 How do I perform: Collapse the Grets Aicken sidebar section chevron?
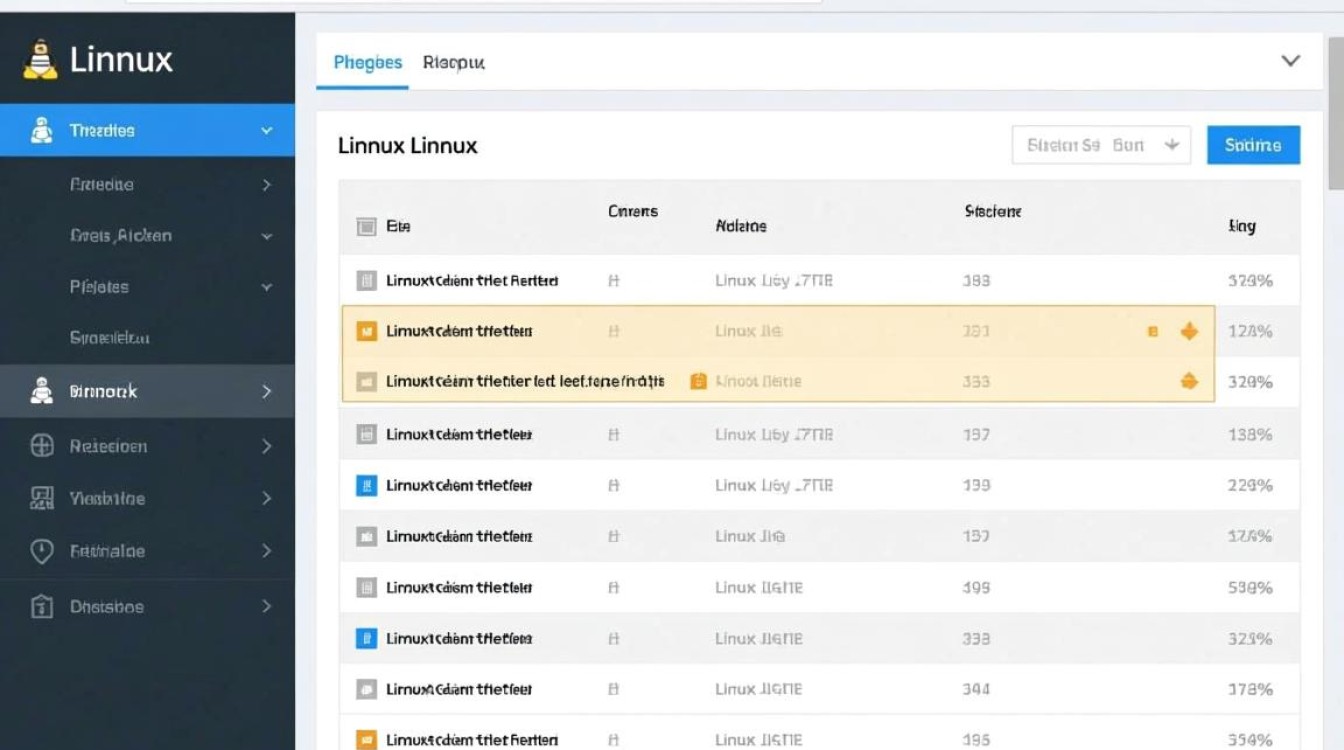pyautogui.click(x=267, y=236)
